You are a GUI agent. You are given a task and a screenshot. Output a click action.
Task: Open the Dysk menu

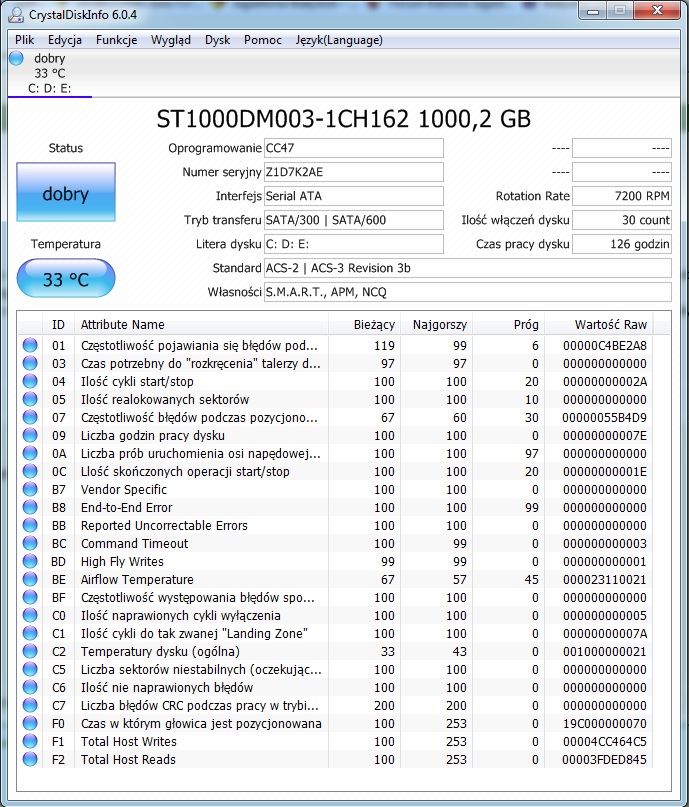pos(217,40)
